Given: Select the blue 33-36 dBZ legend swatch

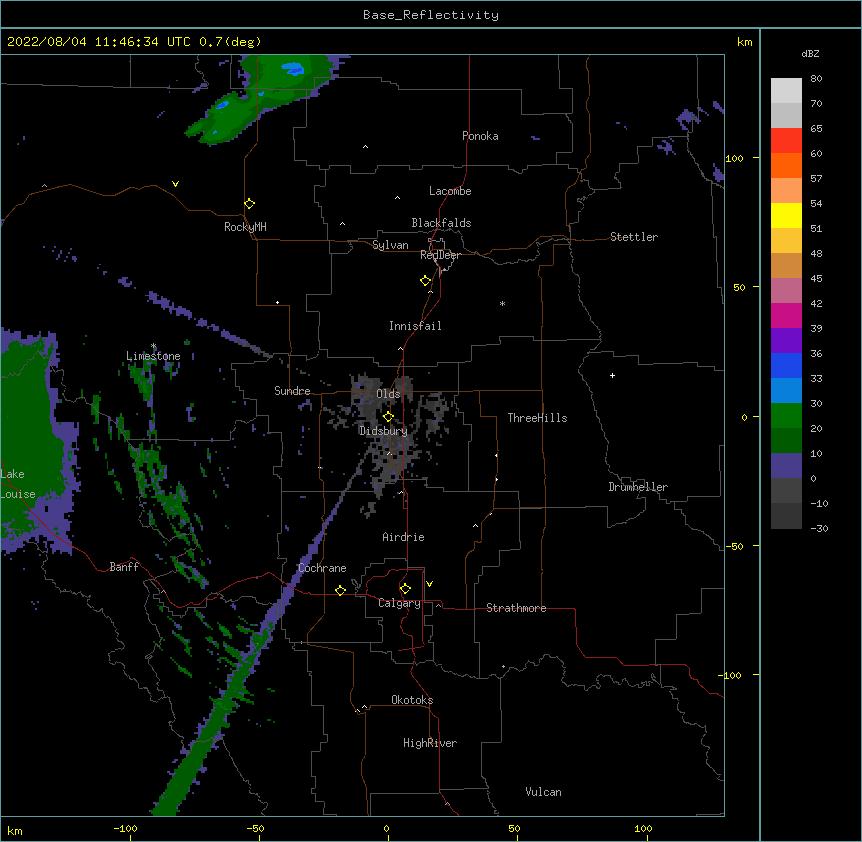Looking at the screenshot, I should (786, 365).
